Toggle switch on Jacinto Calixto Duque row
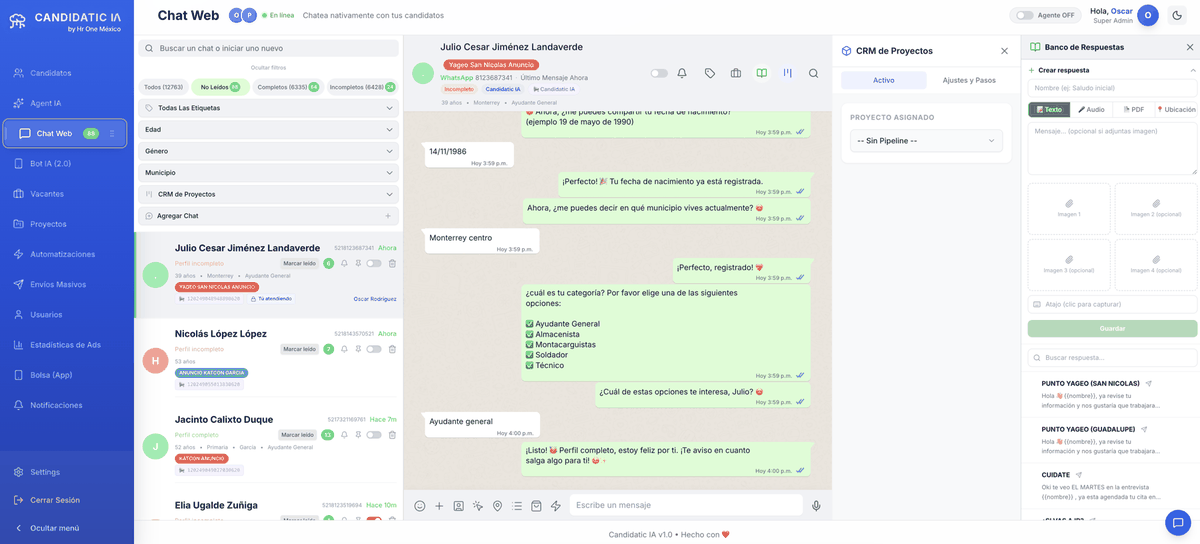 click(x=374, y=435)
